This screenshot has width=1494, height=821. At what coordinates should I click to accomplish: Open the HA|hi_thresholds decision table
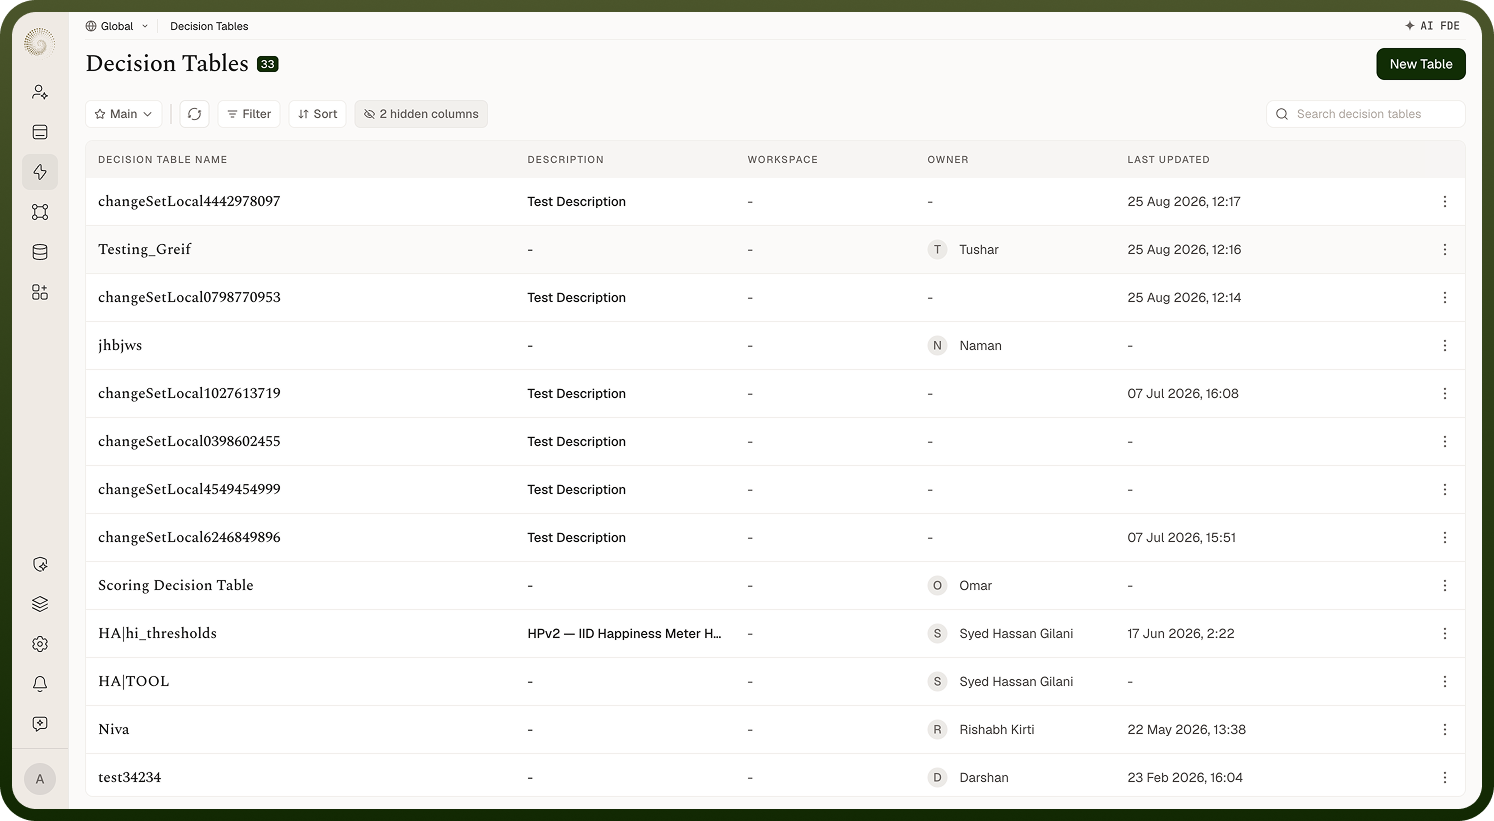pyautogui.click(x=157, y=633)
